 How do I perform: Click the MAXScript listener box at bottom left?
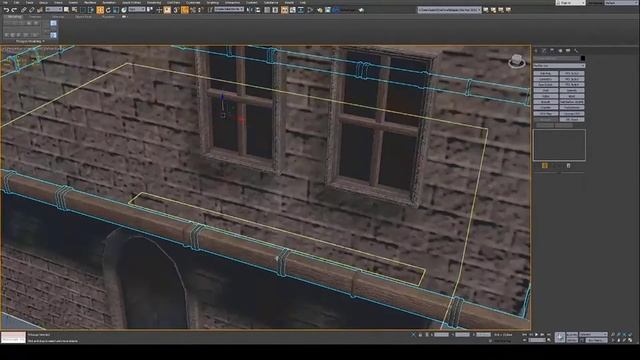point(13,338)
